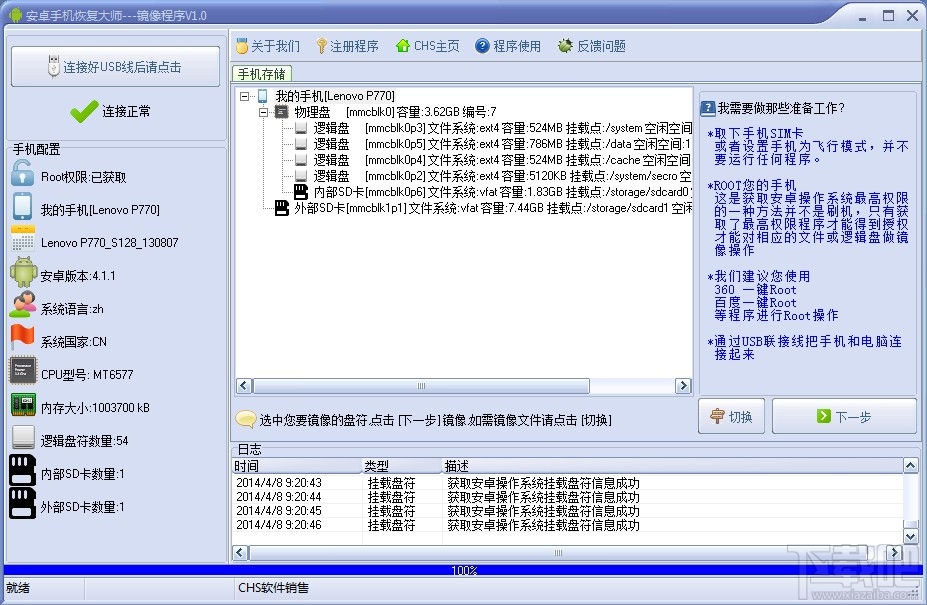Click the system language users icon
Viewport: 927px width, 605px height.
pyautogui.click(x=22, y=305)
